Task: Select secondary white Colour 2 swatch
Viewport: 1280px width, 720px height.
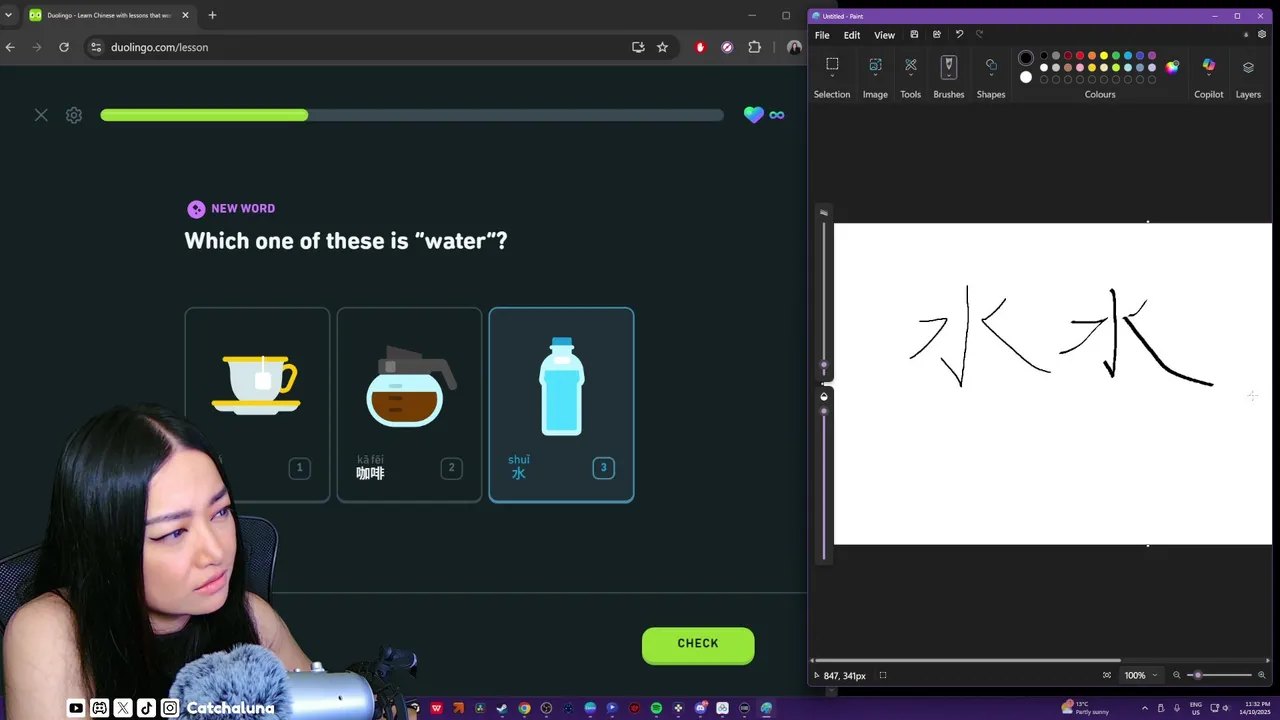Action: 1026,77
